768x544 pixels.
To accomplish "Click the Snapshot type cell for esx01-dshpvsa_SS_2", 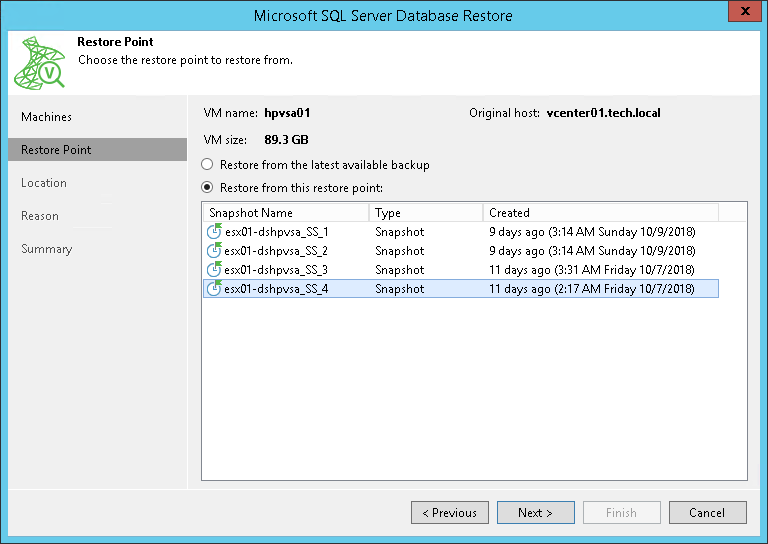I will tap(400, 251).
